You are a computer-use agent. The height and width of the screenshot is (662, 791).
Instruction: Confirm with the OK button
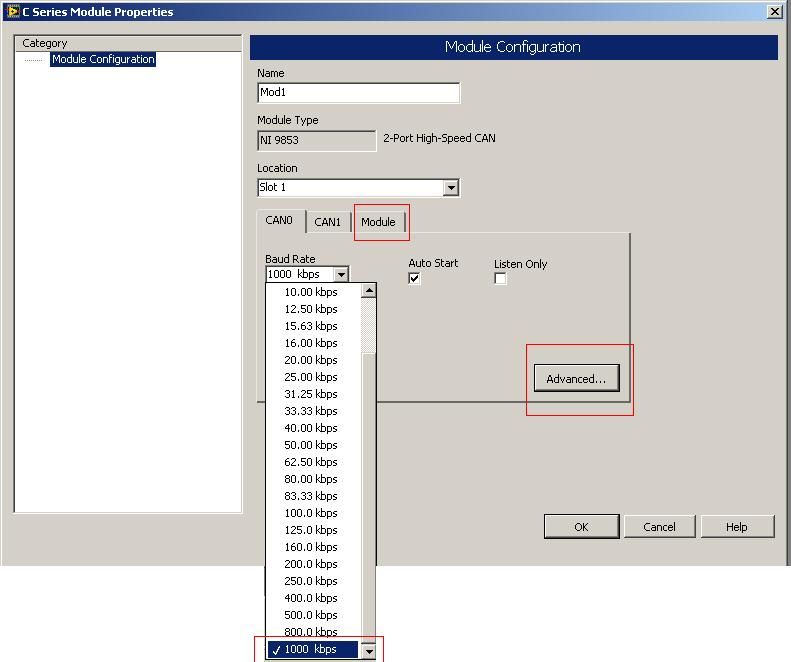tap(582, 527)
